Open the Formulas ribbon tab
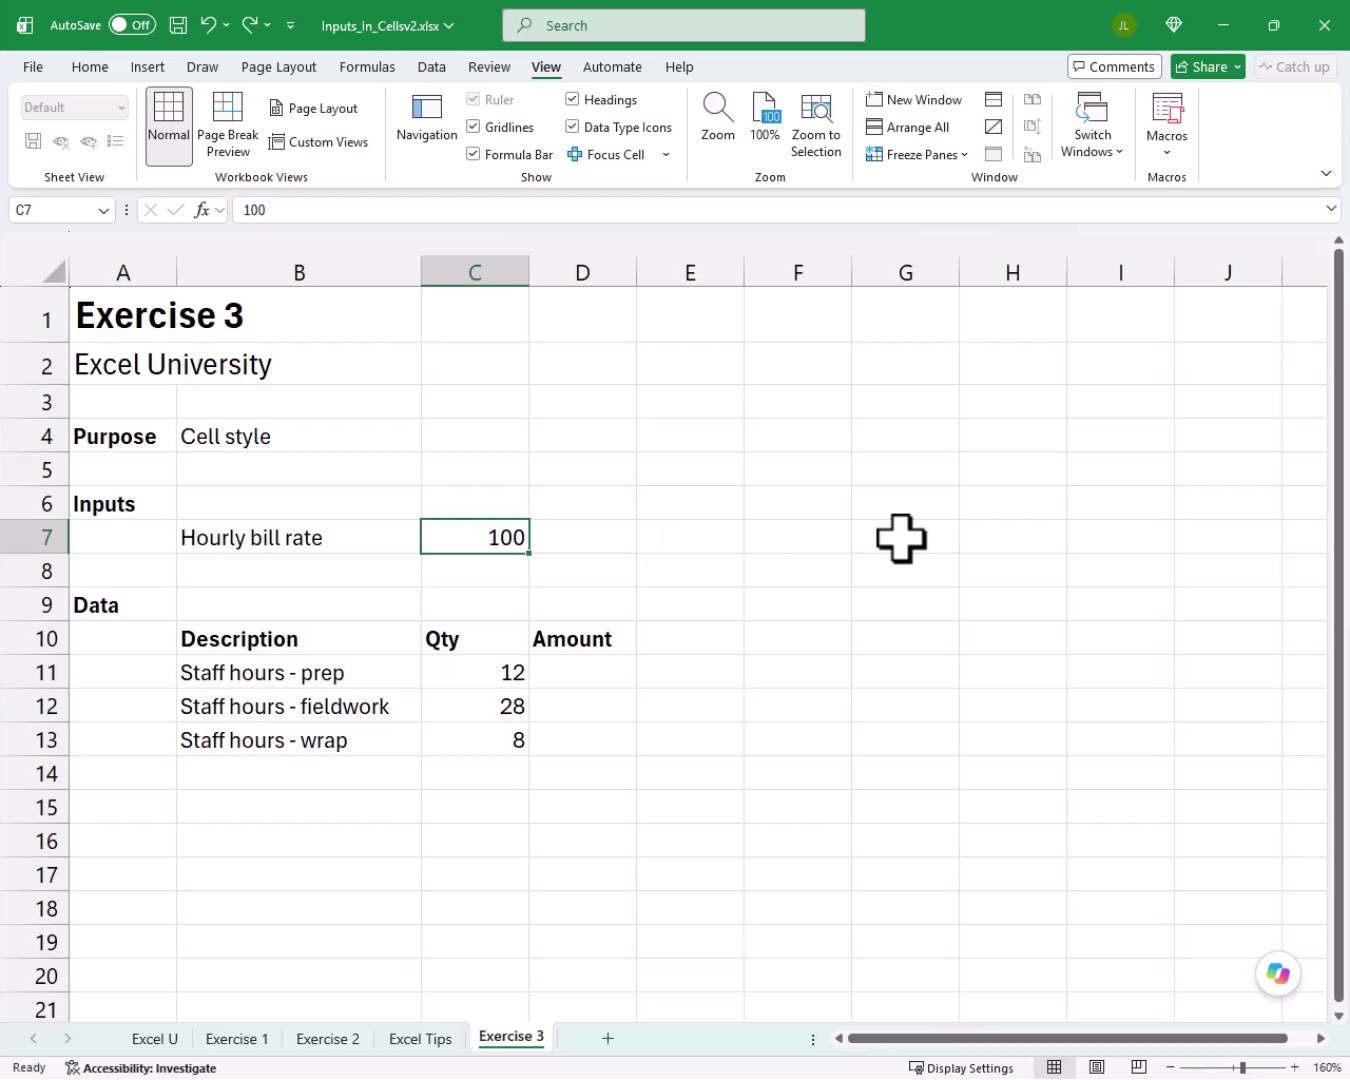The image size is (1350, 1080). (367, 67)
